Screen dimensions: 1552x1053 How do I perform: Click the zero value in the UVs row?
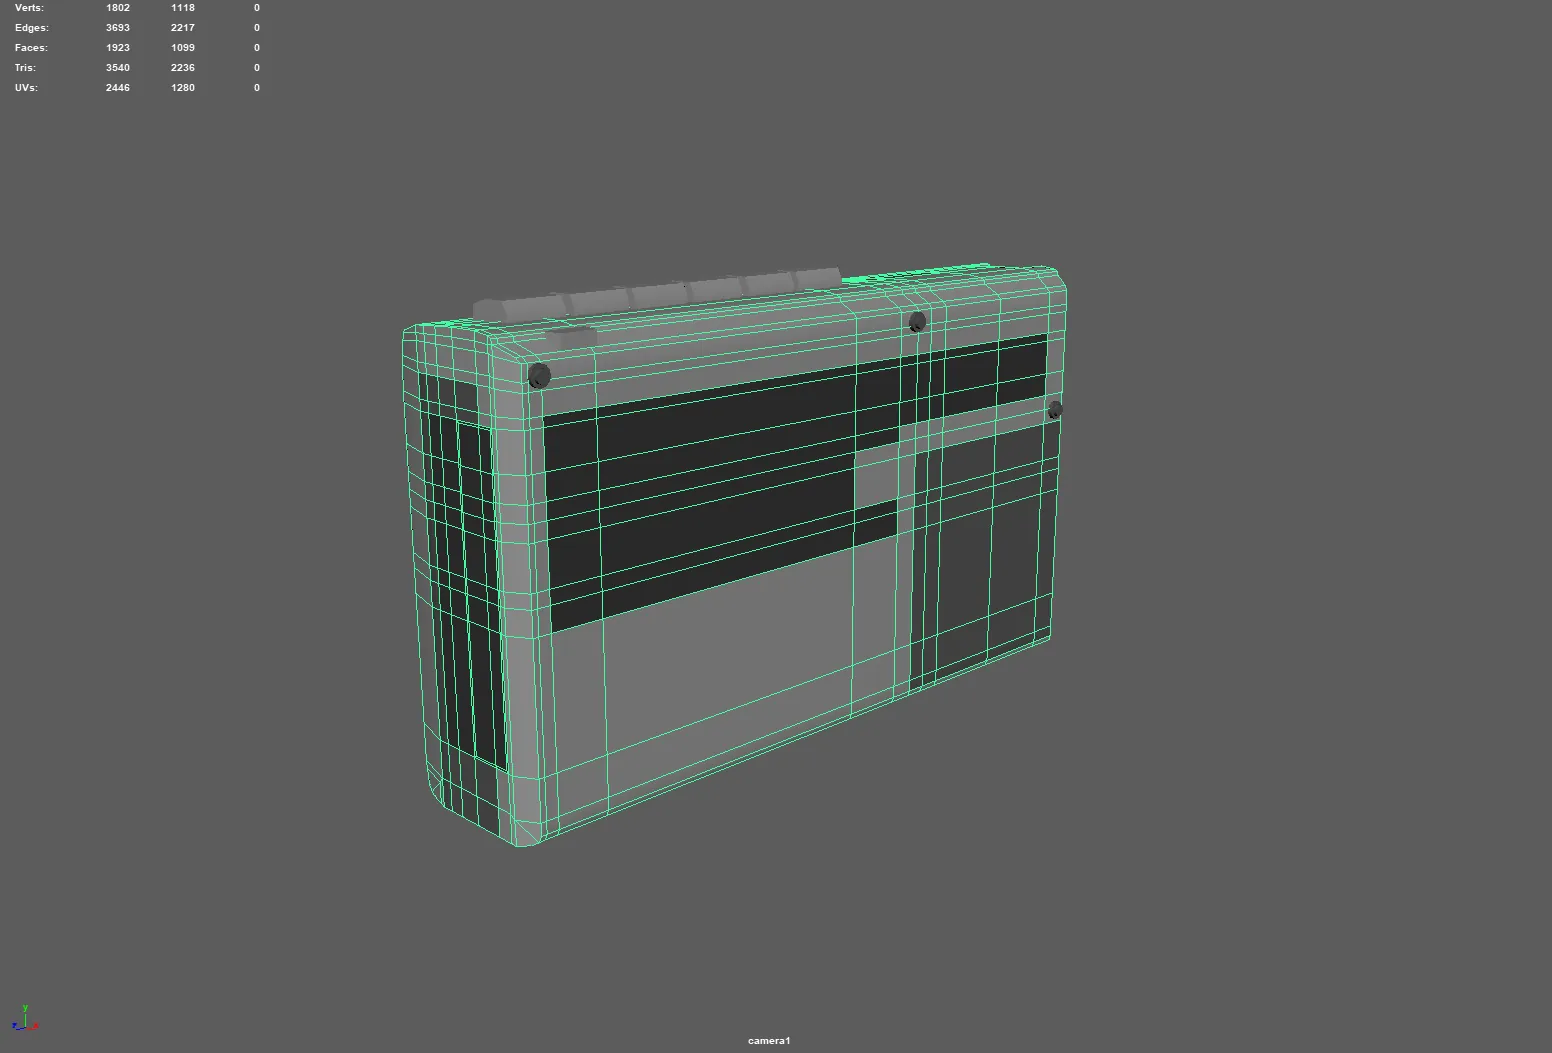257,87
